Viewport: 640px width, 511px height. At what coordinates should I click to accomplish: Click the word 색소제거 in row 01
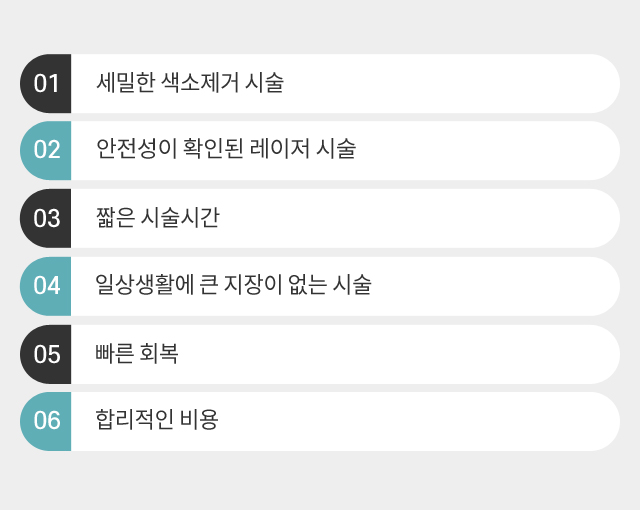(x=200, y=82)
